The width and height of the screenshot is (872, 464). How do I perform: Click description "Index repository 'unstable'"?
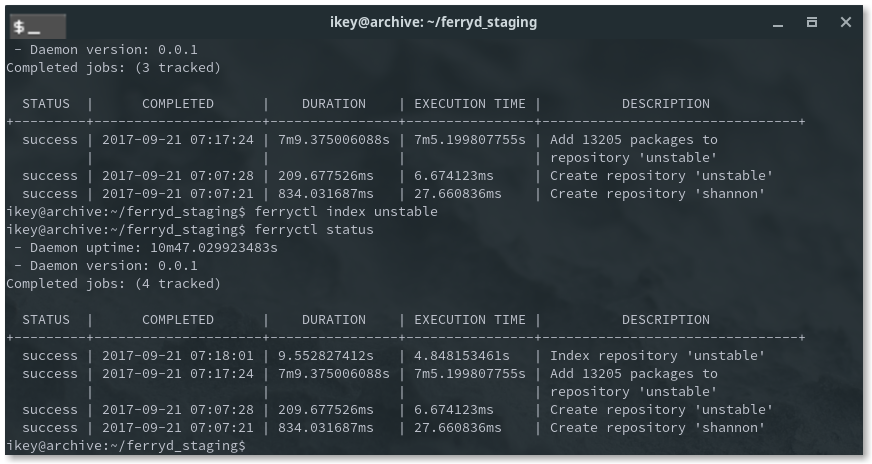pos(657,356)
